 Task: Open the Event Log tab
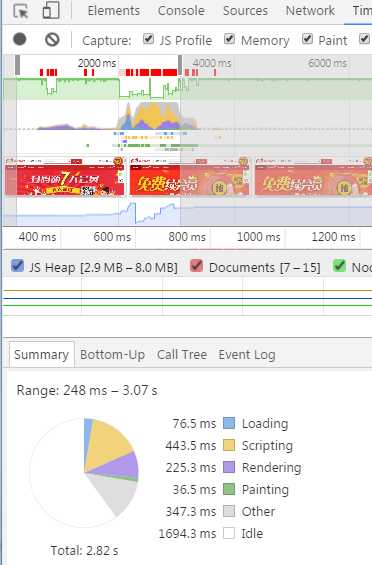(247, 355)
